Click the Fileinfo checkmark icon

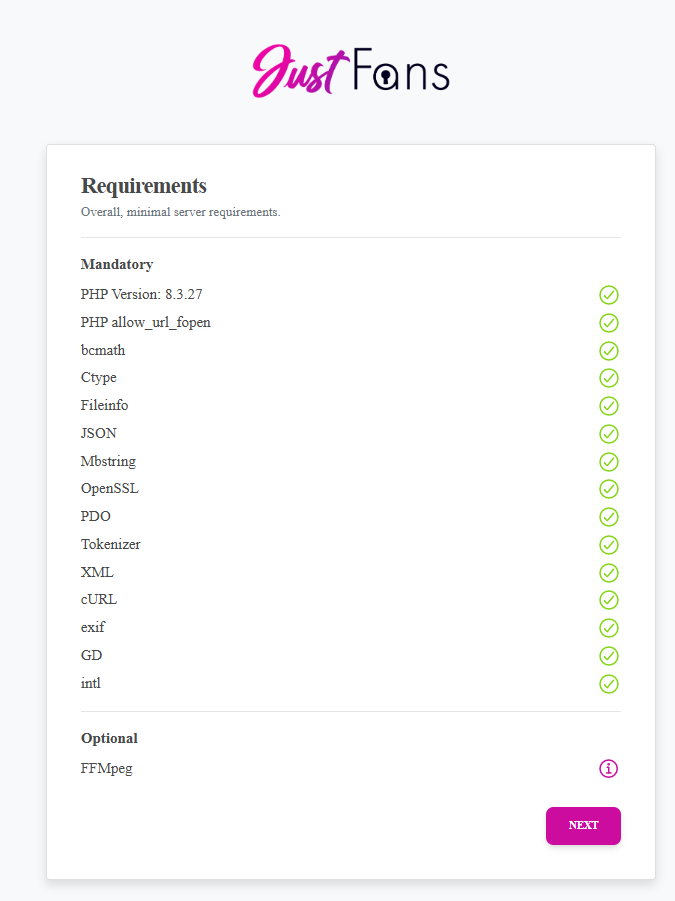click(609, 406)
